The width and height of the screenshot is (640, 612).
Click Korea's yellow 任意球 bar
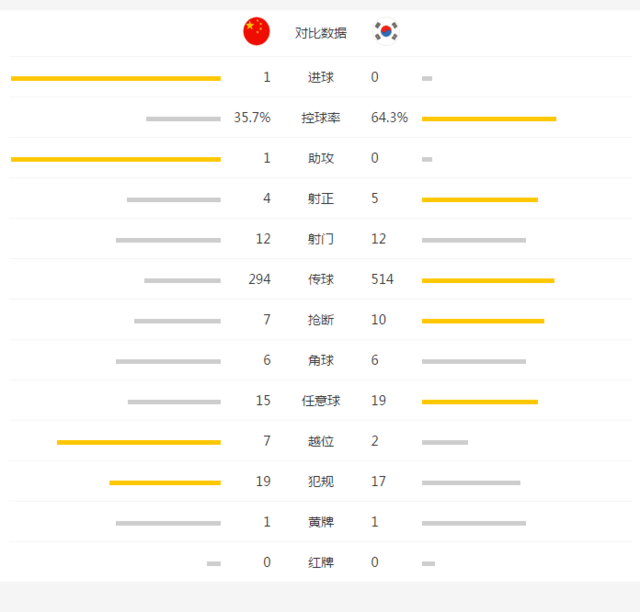479,401
